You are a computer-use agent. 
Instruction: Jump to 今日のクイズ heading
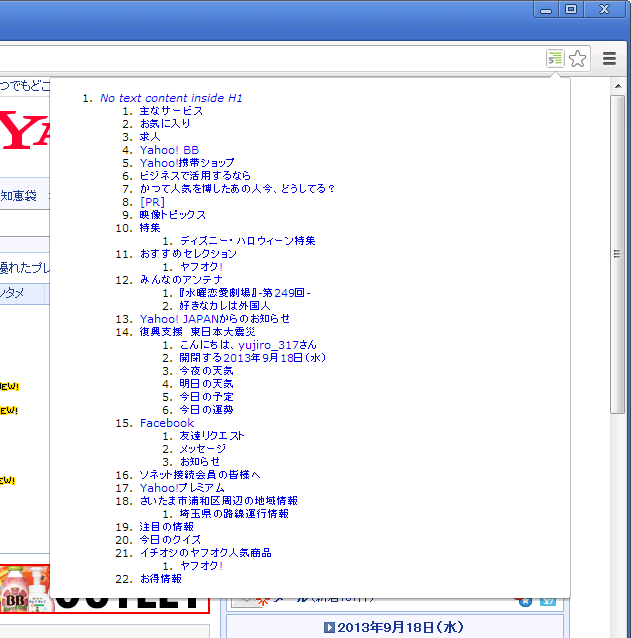170,540
